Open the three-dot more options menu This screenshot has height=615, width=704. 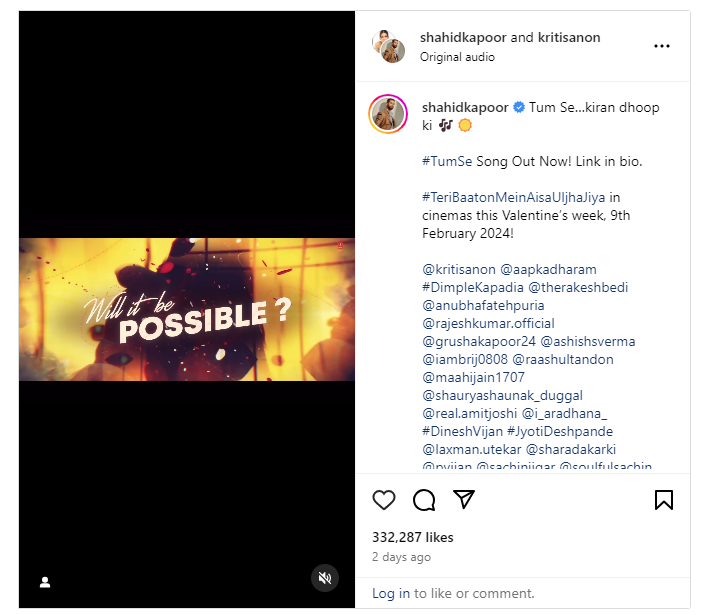(662, 46)
